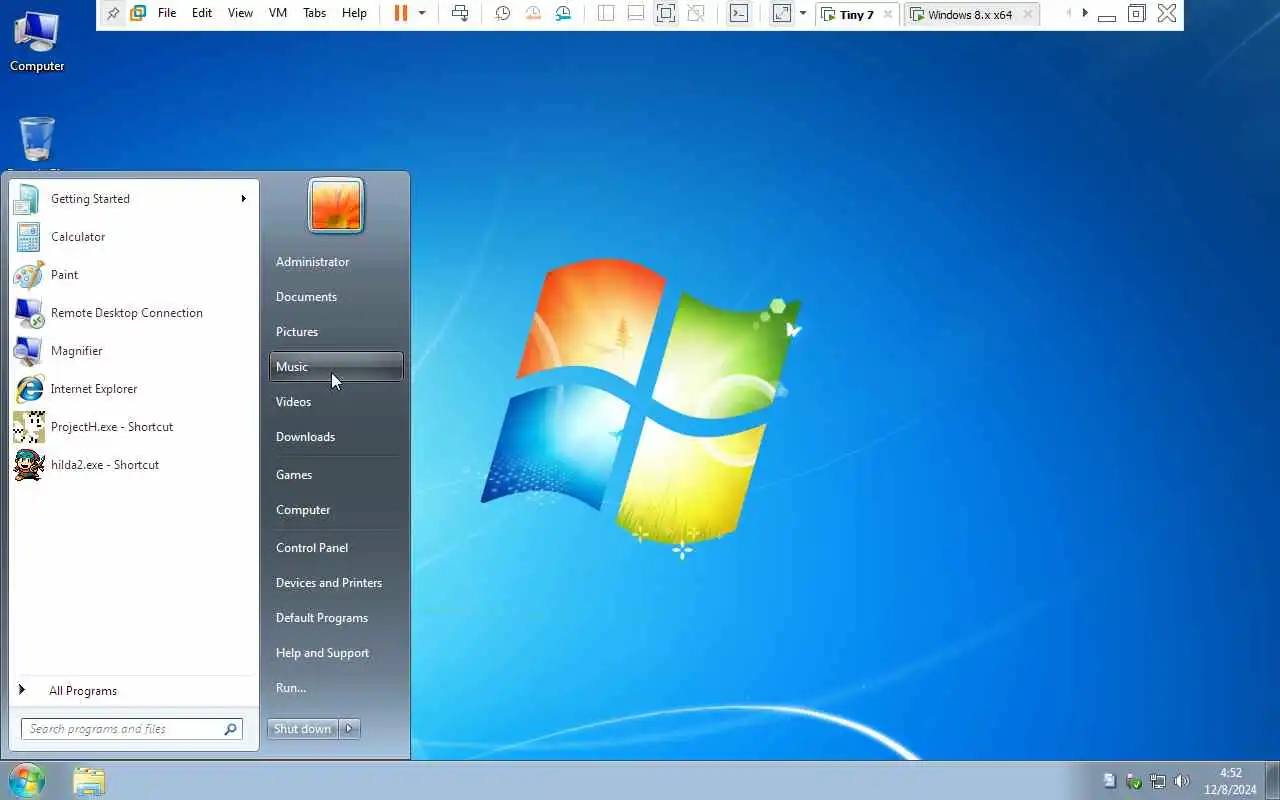Expand Getting Started submenu arrow
The image size is (1280, 800).
pyautogui.click(x=243, y=198)
